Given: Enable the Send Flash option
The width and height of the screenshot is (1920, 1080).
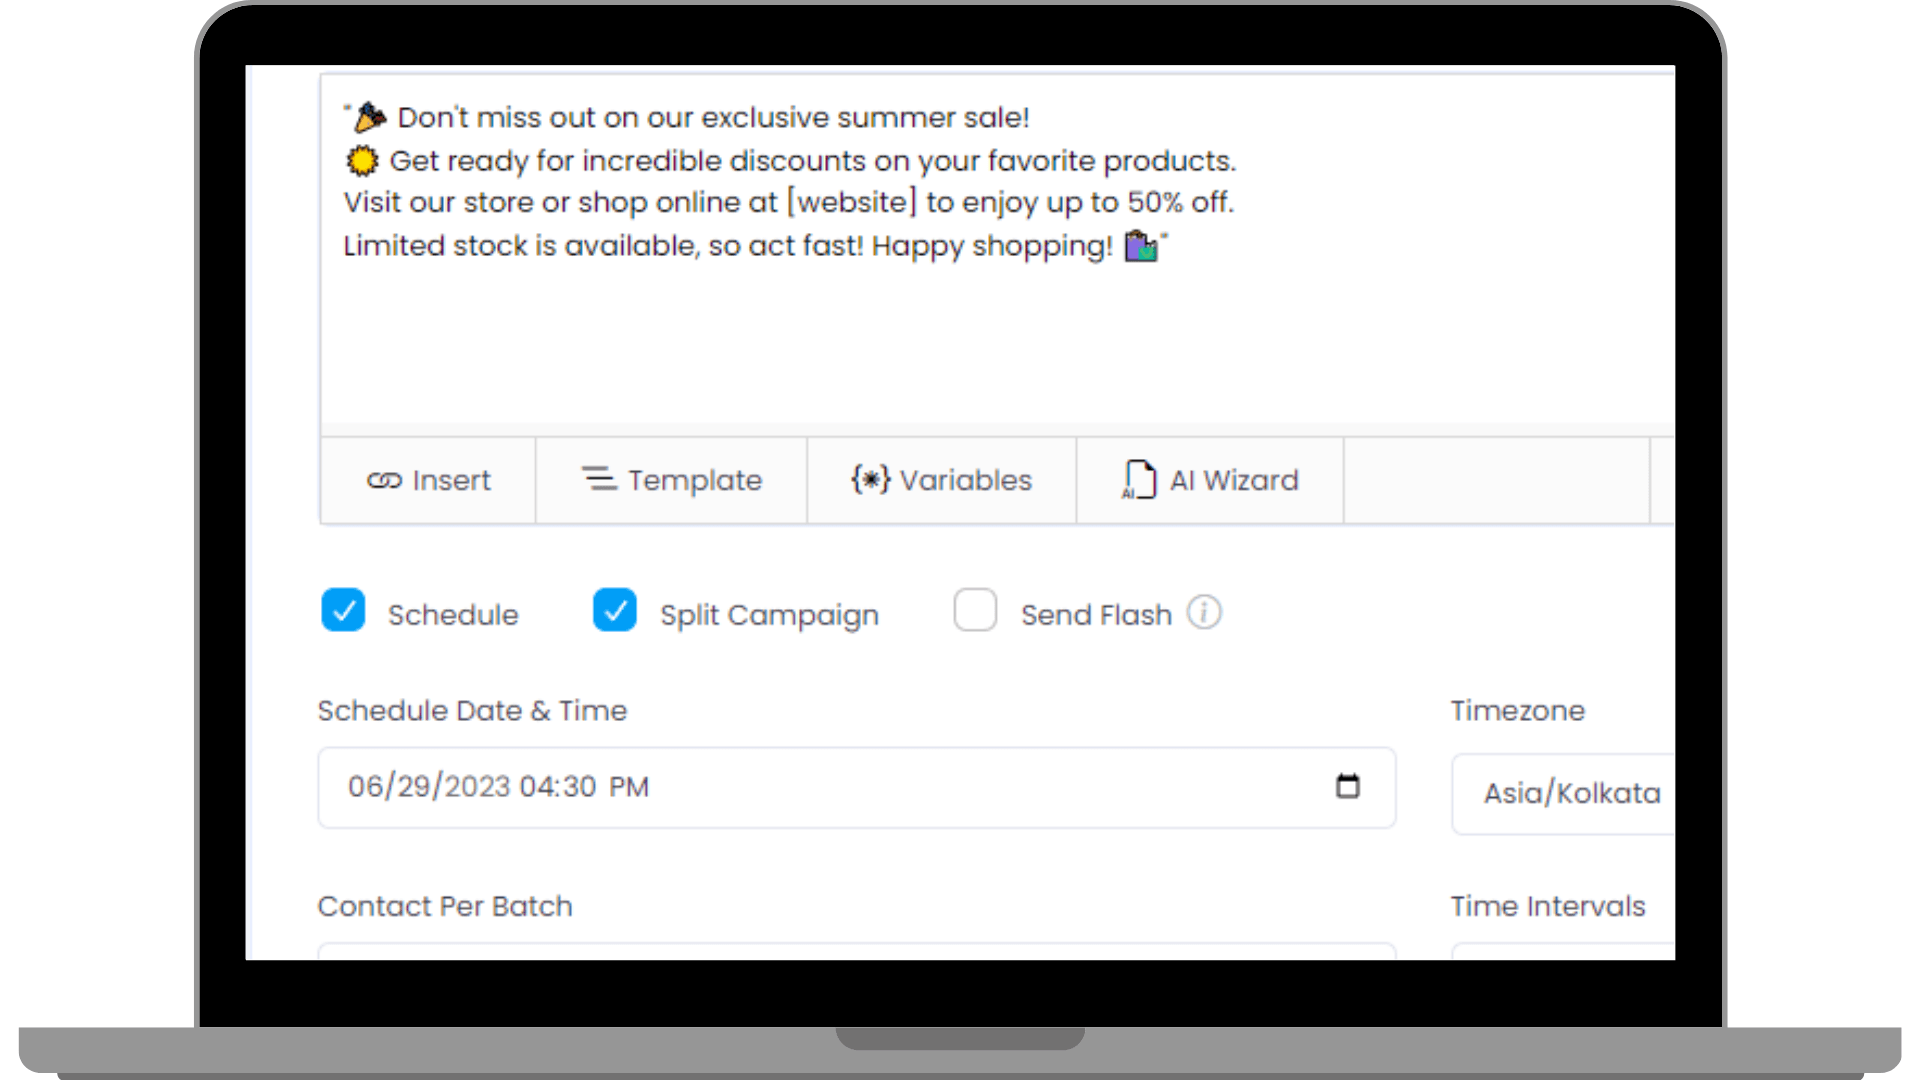Looking at the screenshot, I should tap(975, 611).
